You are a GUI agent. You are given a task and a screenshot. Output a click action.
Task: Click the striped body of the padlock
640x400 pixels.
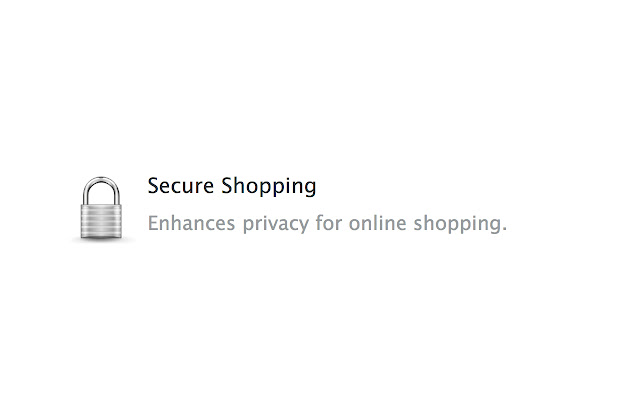point(102,221)
